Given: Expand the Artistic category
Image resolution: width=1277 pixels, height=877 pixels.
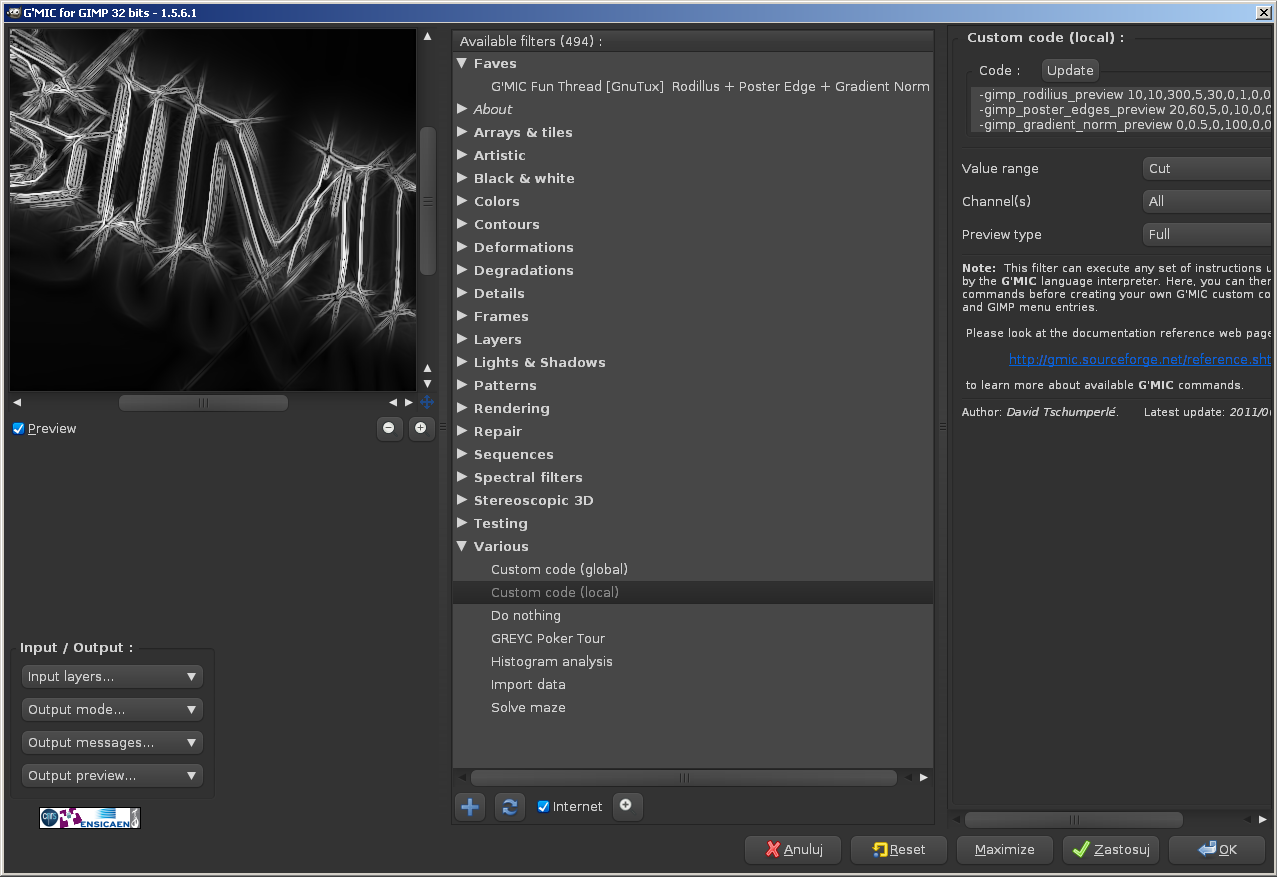Looking at the screenshot, I should click(x=462, y=155).
